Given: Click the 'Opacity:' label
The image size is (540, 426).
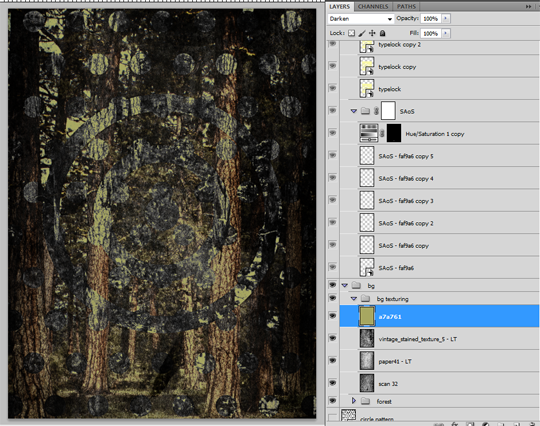Looking at the screenshot, I should (407, 18).
